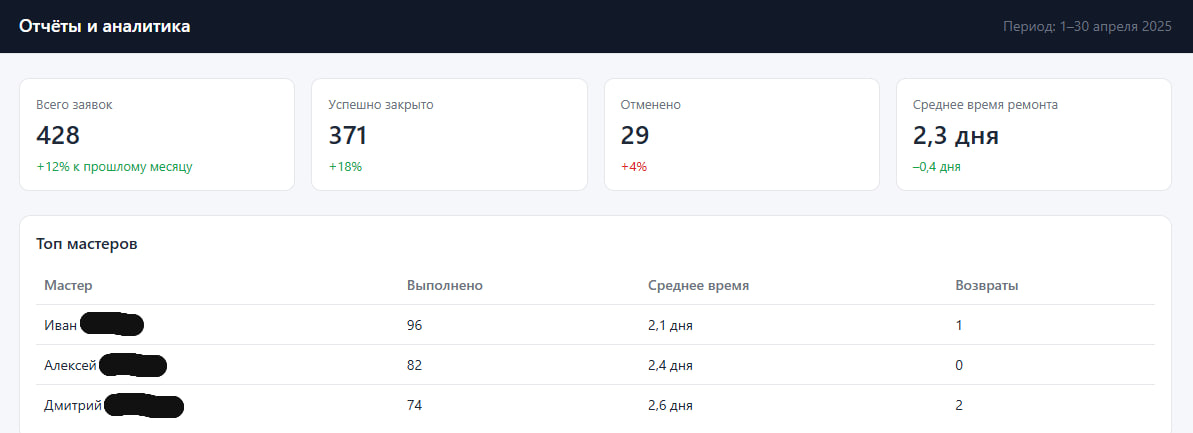Select master Иван's name in the table
Viewport: 1193px width, 433px height.
click(x=61, y=325)
